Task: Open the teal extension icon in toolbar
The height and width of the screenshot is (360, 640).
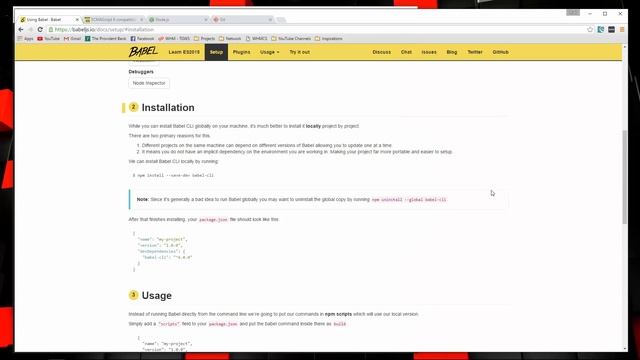Action: click(x=601, y=29)
